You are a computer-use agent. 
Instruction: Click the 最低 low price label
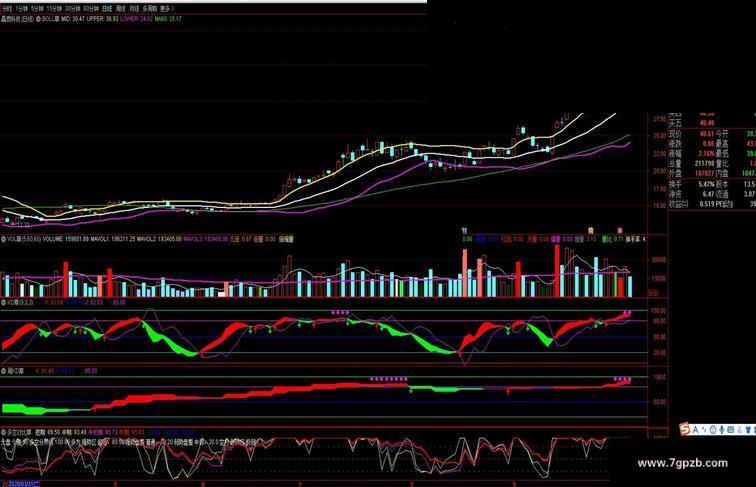(722, 153)
